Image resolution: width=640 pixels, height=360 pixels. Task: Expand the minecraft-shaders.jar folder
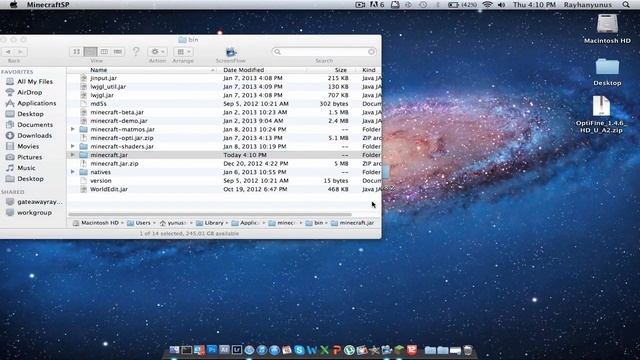(73, 146)
